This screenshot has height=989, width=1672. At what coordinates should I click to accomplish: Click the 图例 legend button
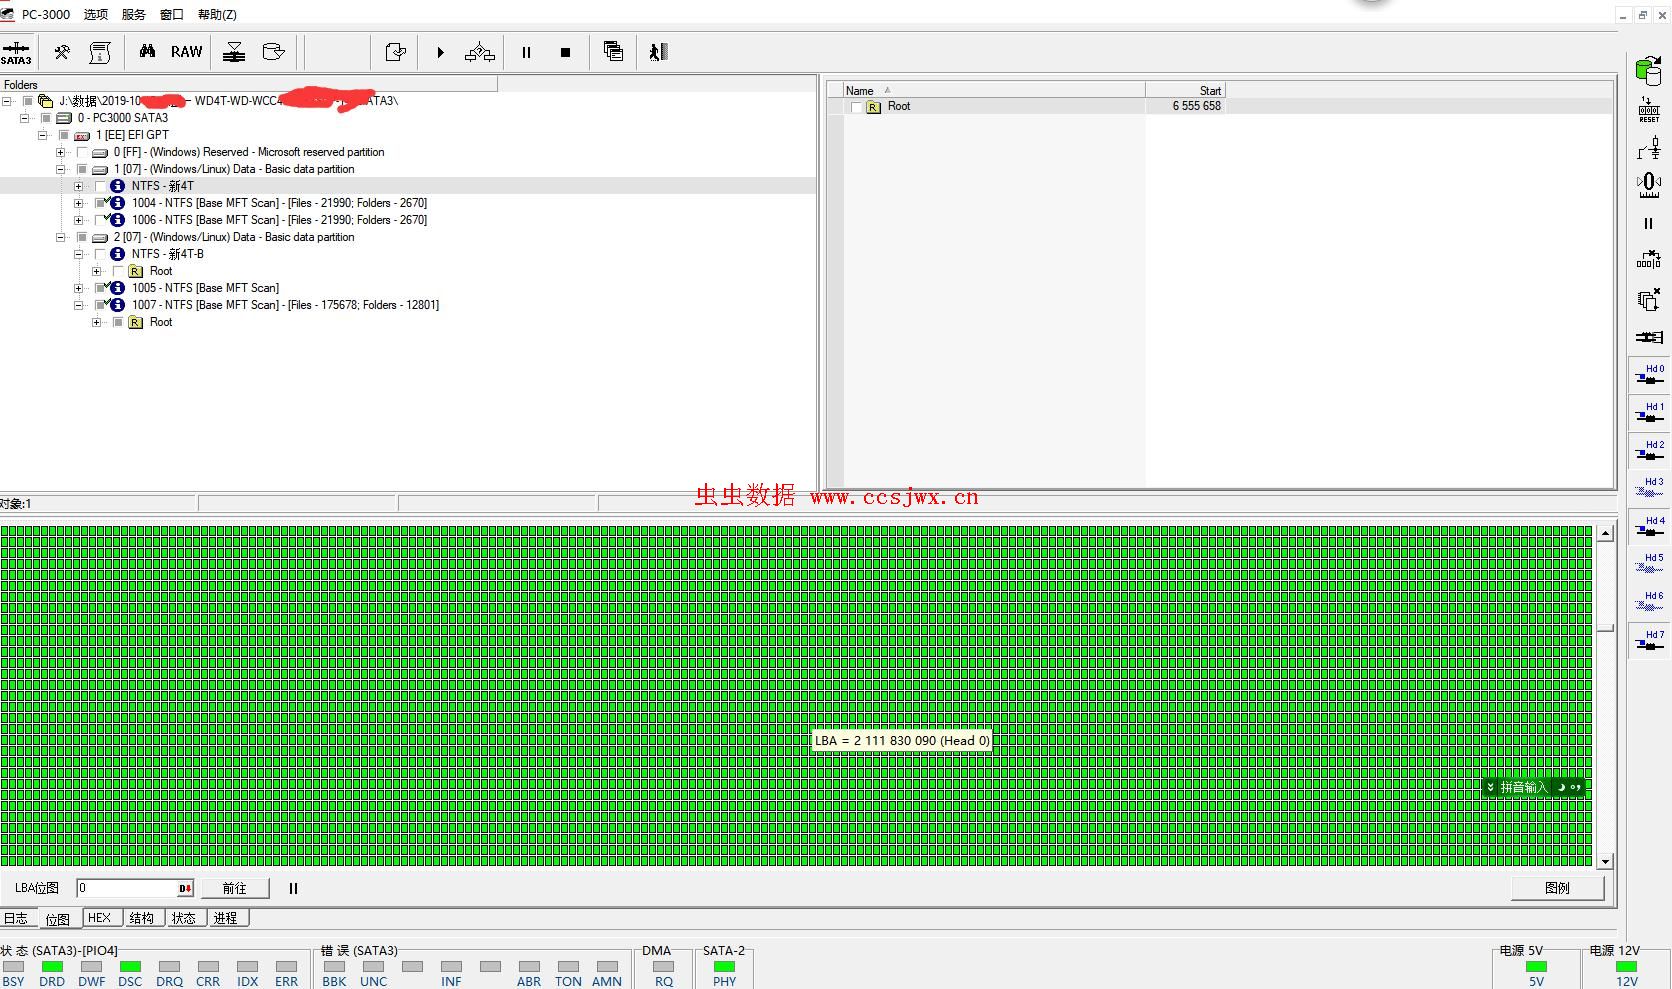[x=1557, y=888]
